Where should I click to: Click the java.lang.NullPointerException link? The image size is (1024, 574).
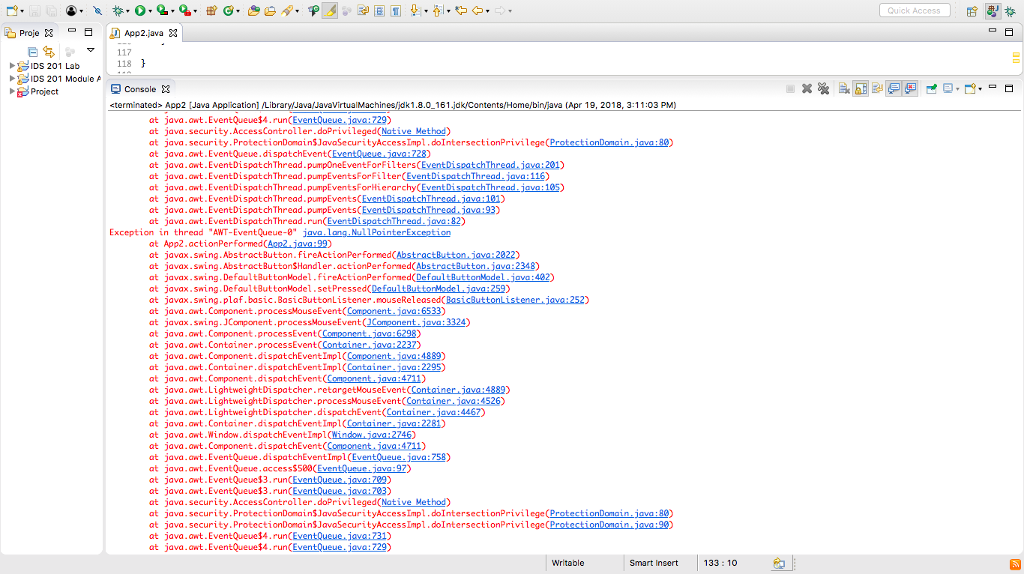tap(376, 232)
